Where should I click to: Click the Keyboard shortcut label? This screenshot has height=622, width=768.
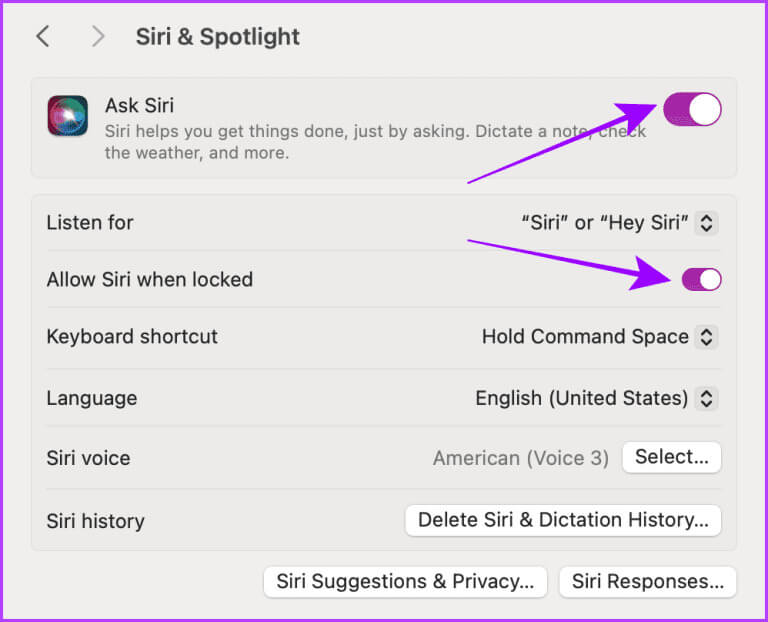point(132,337)
